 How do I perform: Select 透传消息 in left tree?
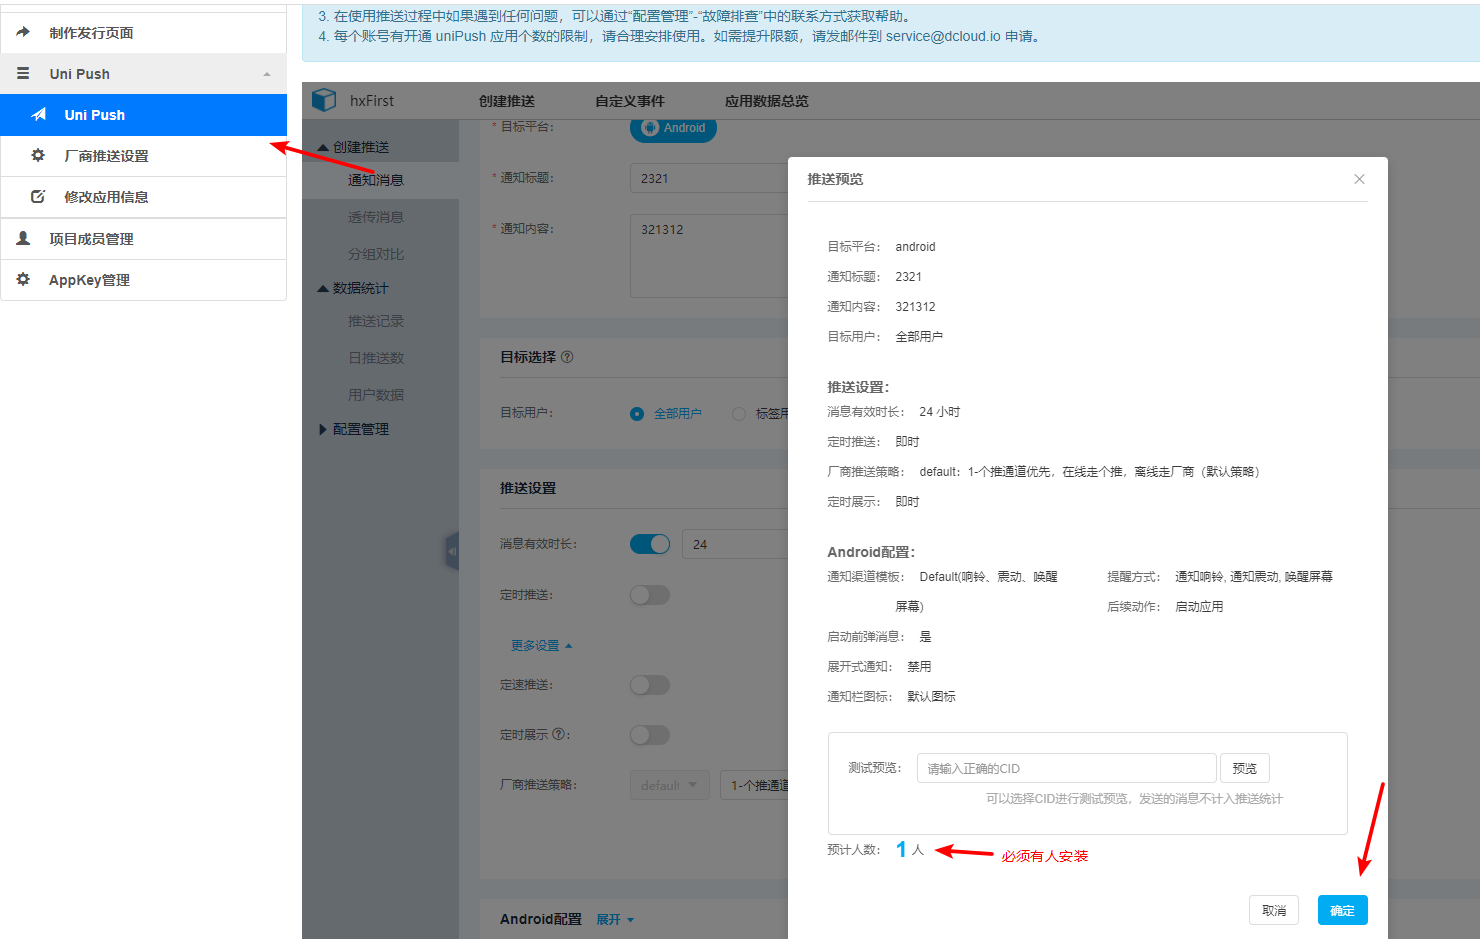pos(376,217)
